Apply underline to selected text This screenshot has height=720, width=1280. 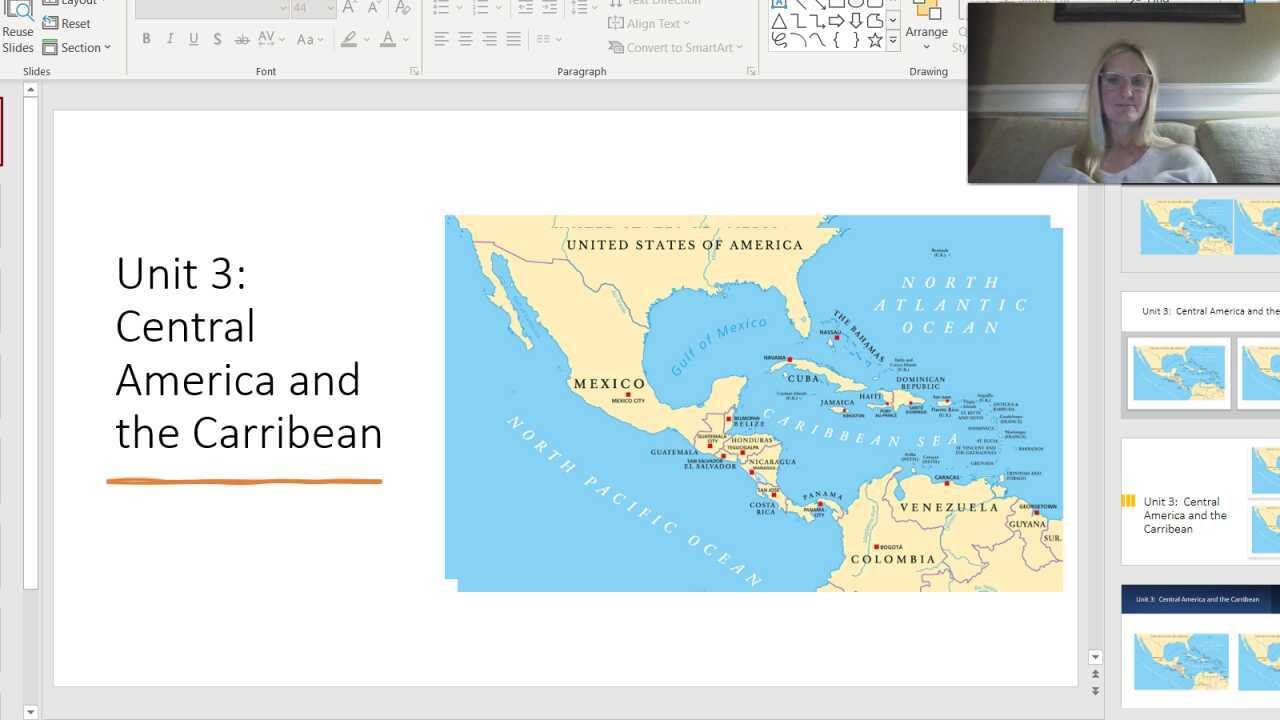[192, 39]
